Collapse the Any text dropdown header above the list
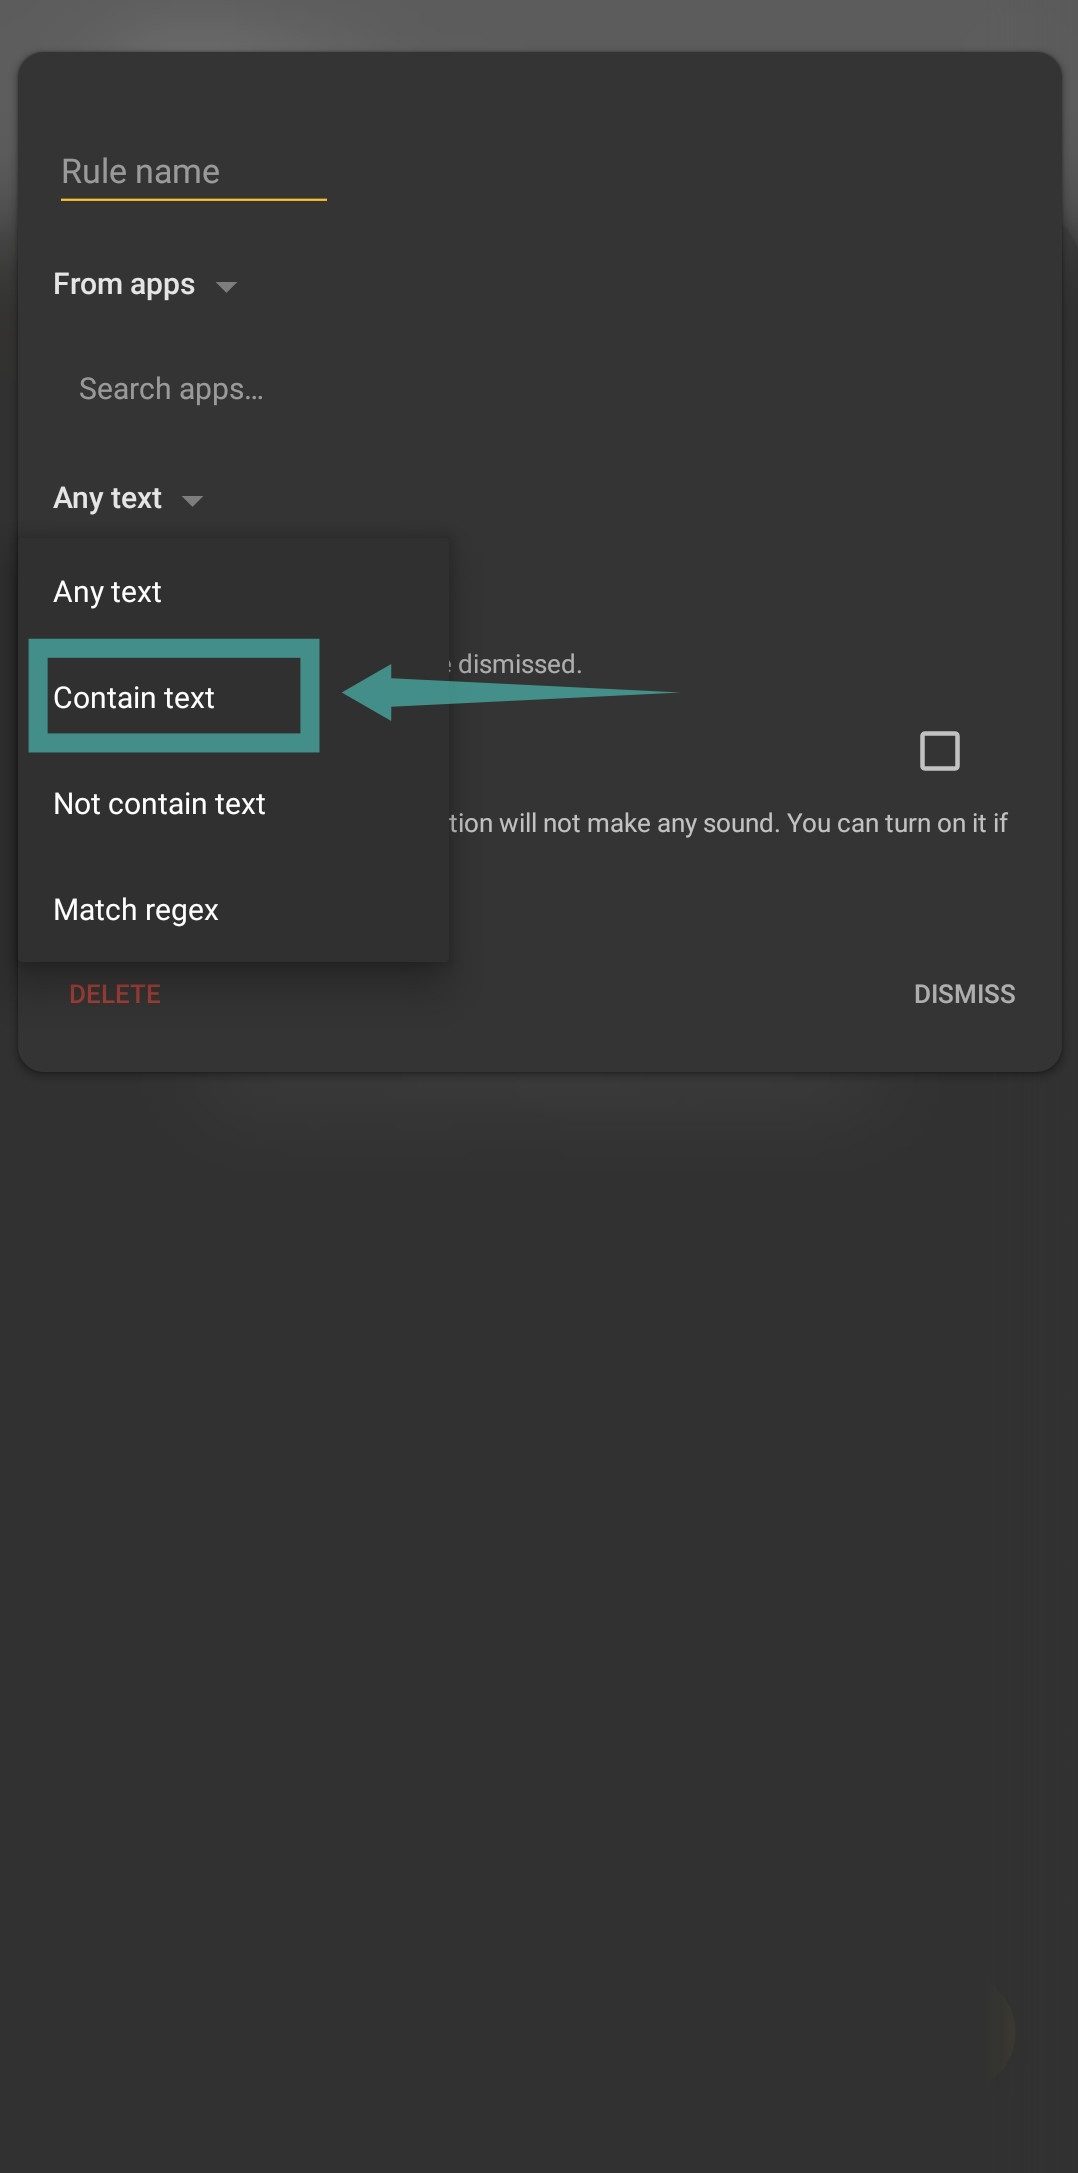 click(108, 498)
